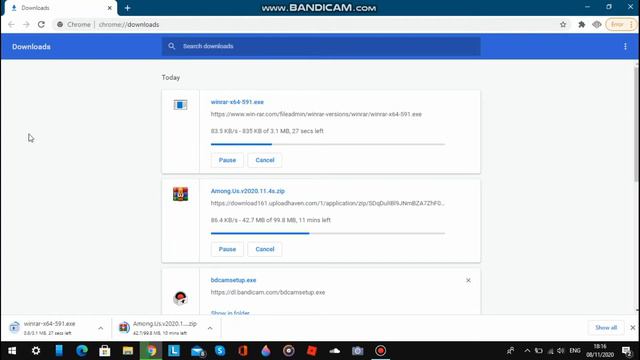Pause the winrar-x64-591.exe download
This screenshot has height=360, width=640.
227,160
